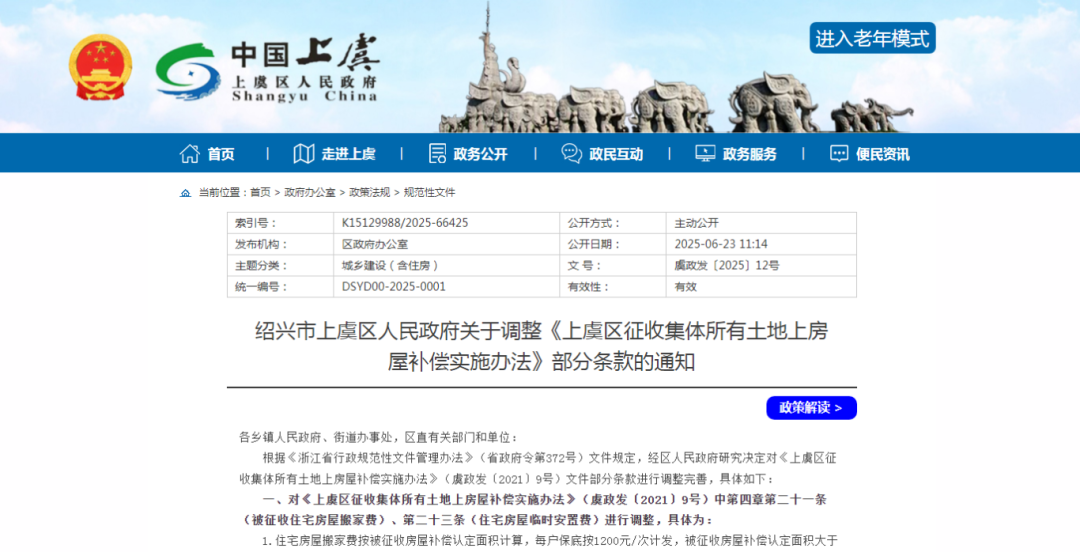Click the national emblem logo

click(x=100, y=68)
